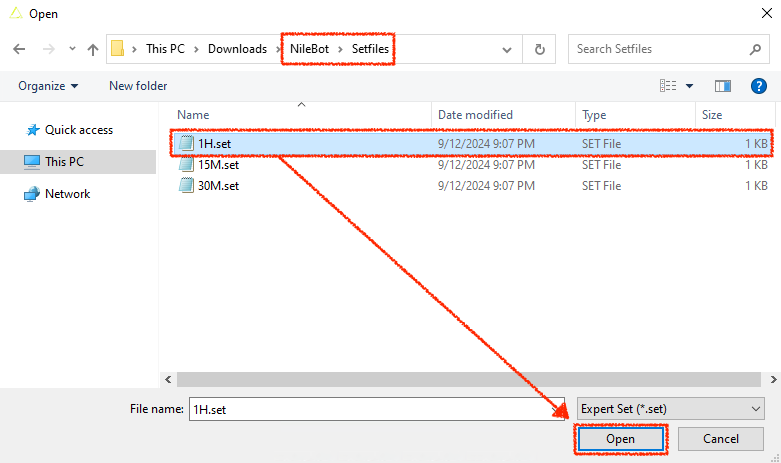The image size is (781, 463).
Task: Select the 30M.set file
Action: click(471, 186)
